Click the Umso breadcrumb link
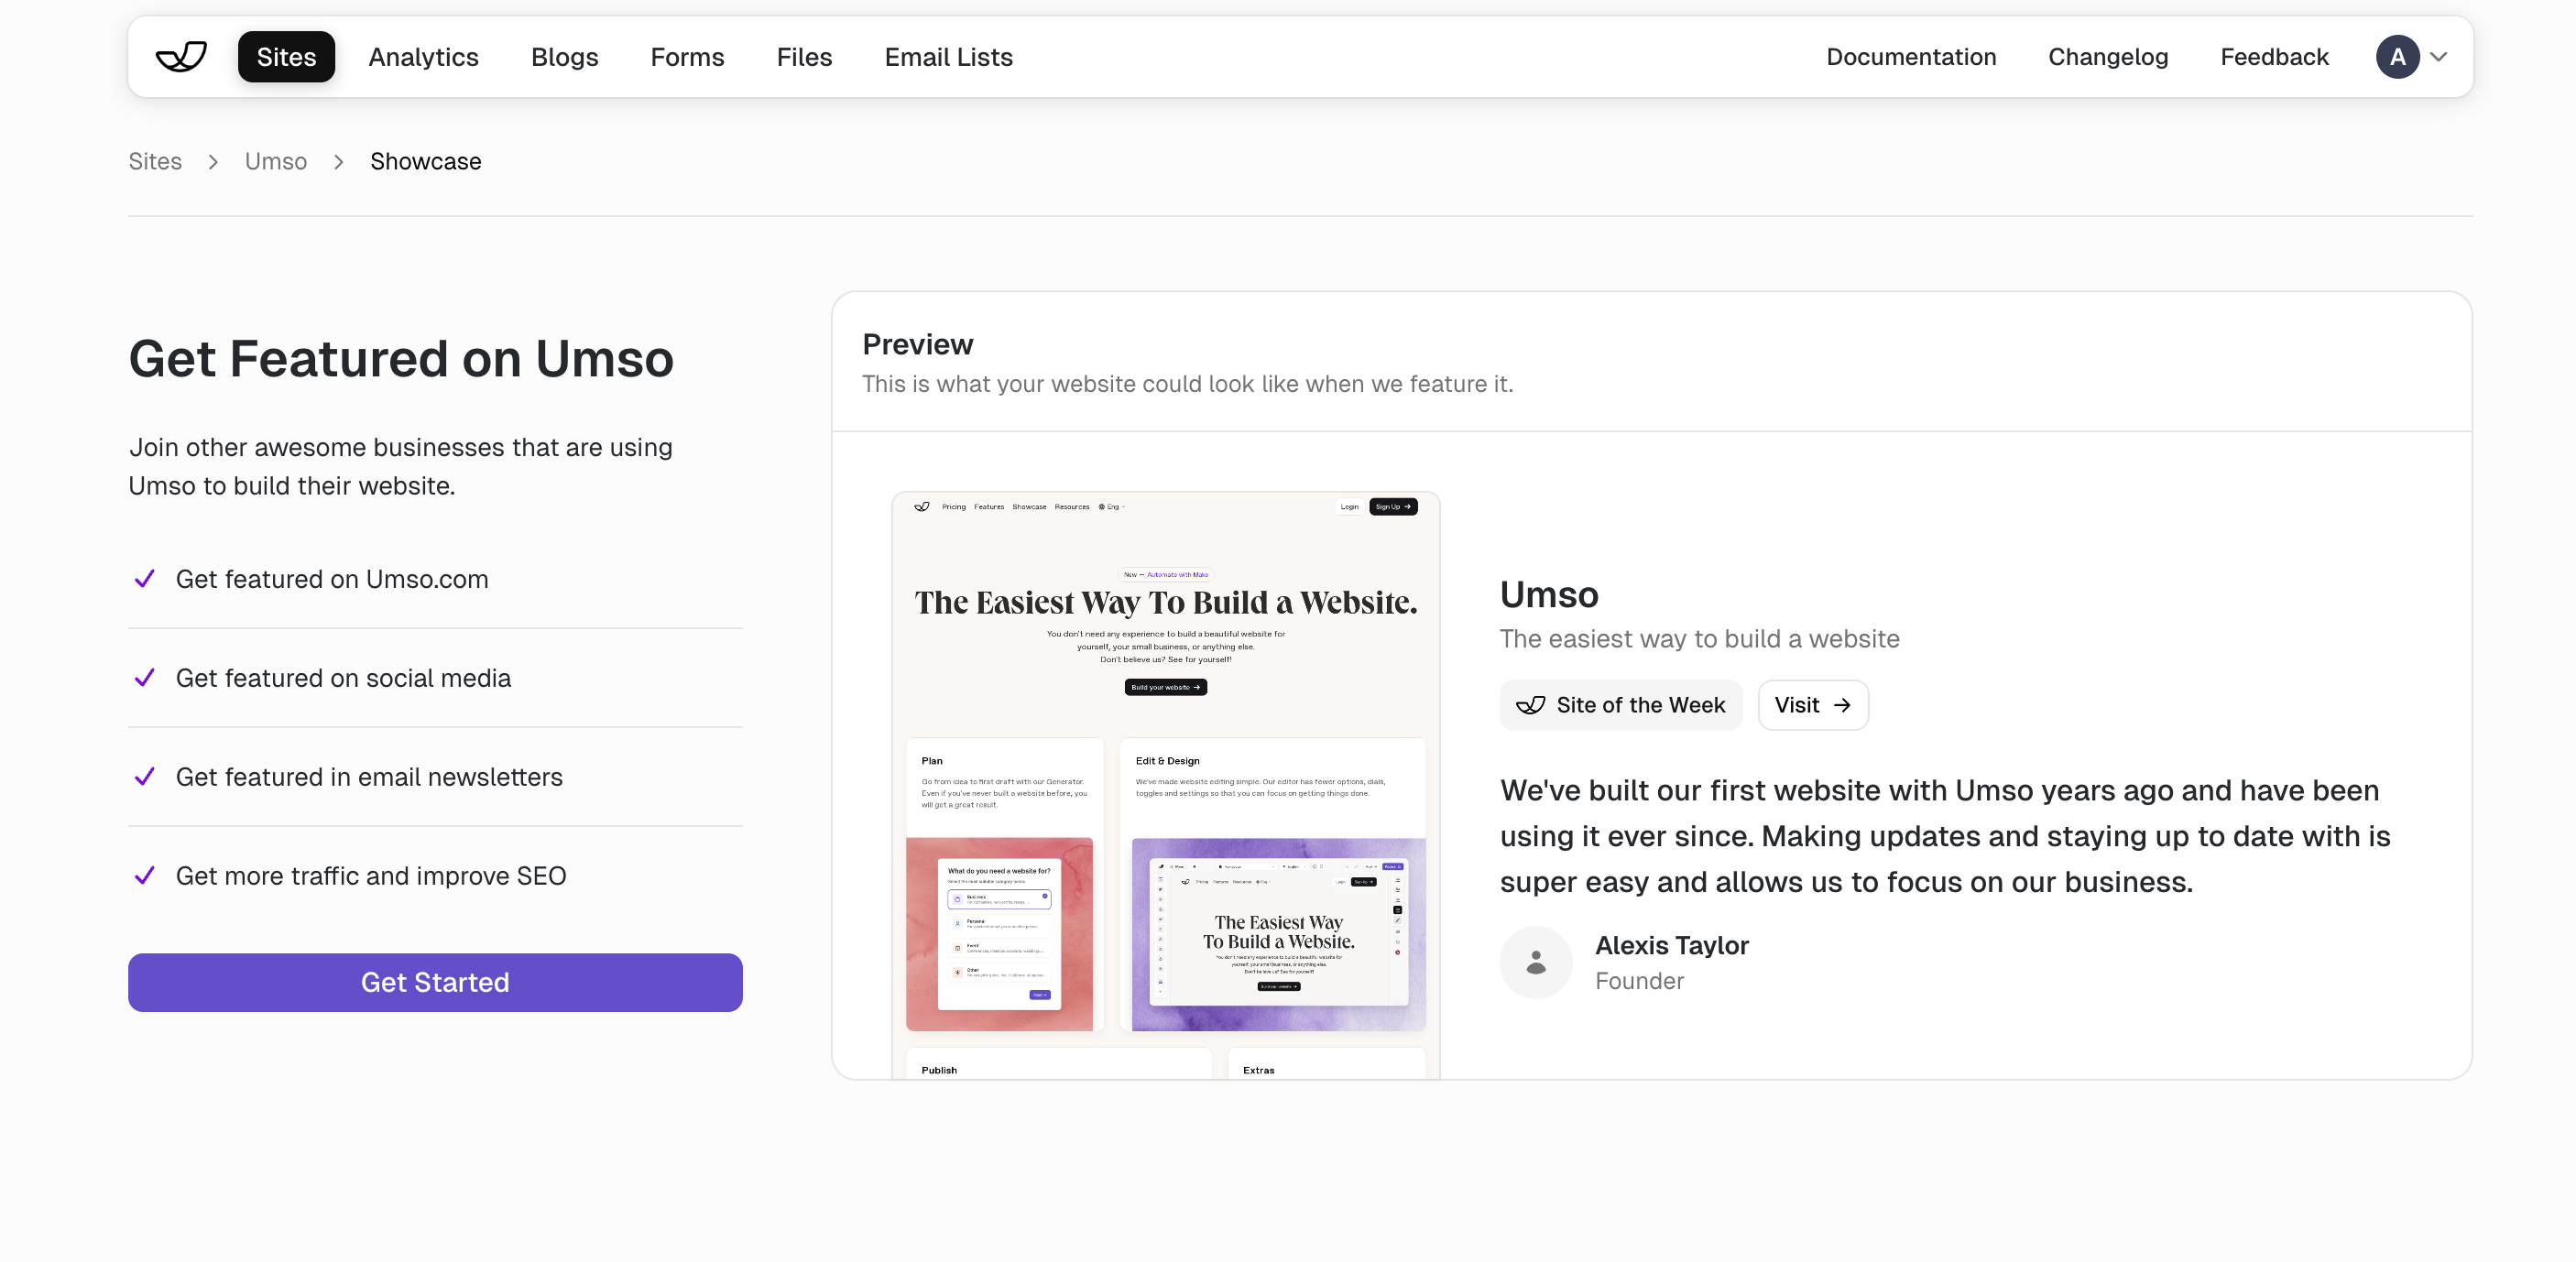 click(275, 161)
